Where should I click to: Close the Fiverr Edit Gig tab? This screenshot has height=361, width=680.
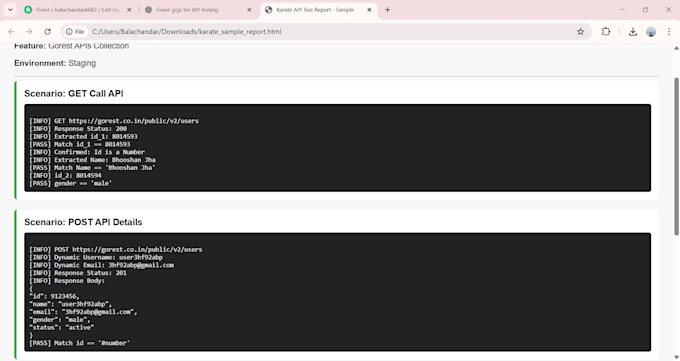(129, 10)
